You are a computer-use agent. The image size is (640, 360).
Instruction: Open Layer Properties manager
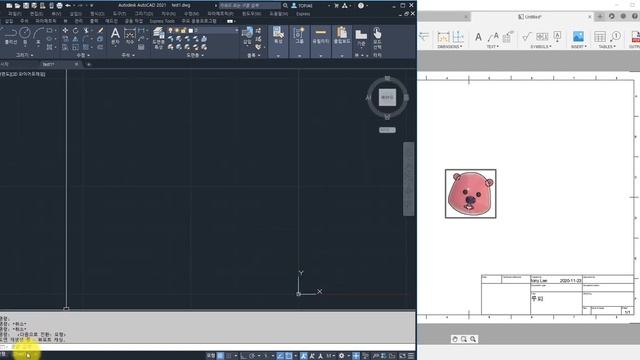click(x=158, y=38)
